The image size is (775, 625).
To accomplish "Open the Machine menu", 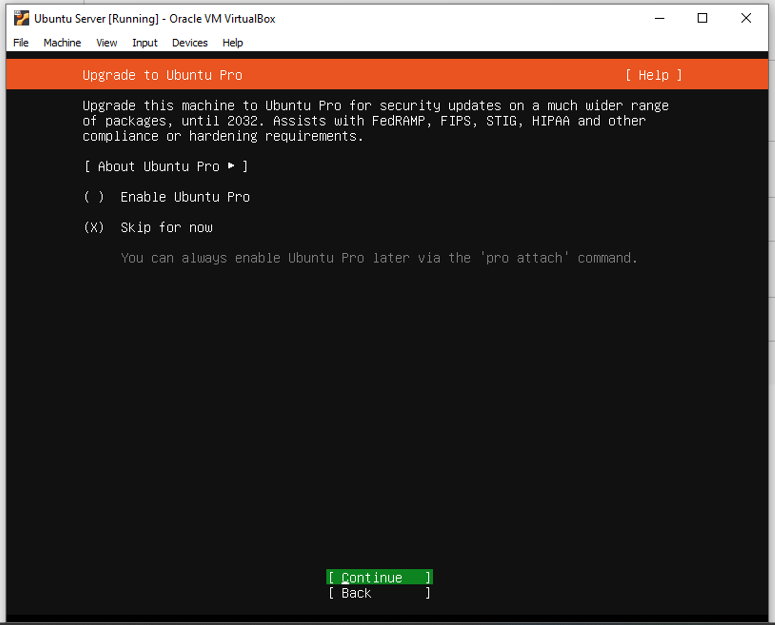I will click(62, 43).
